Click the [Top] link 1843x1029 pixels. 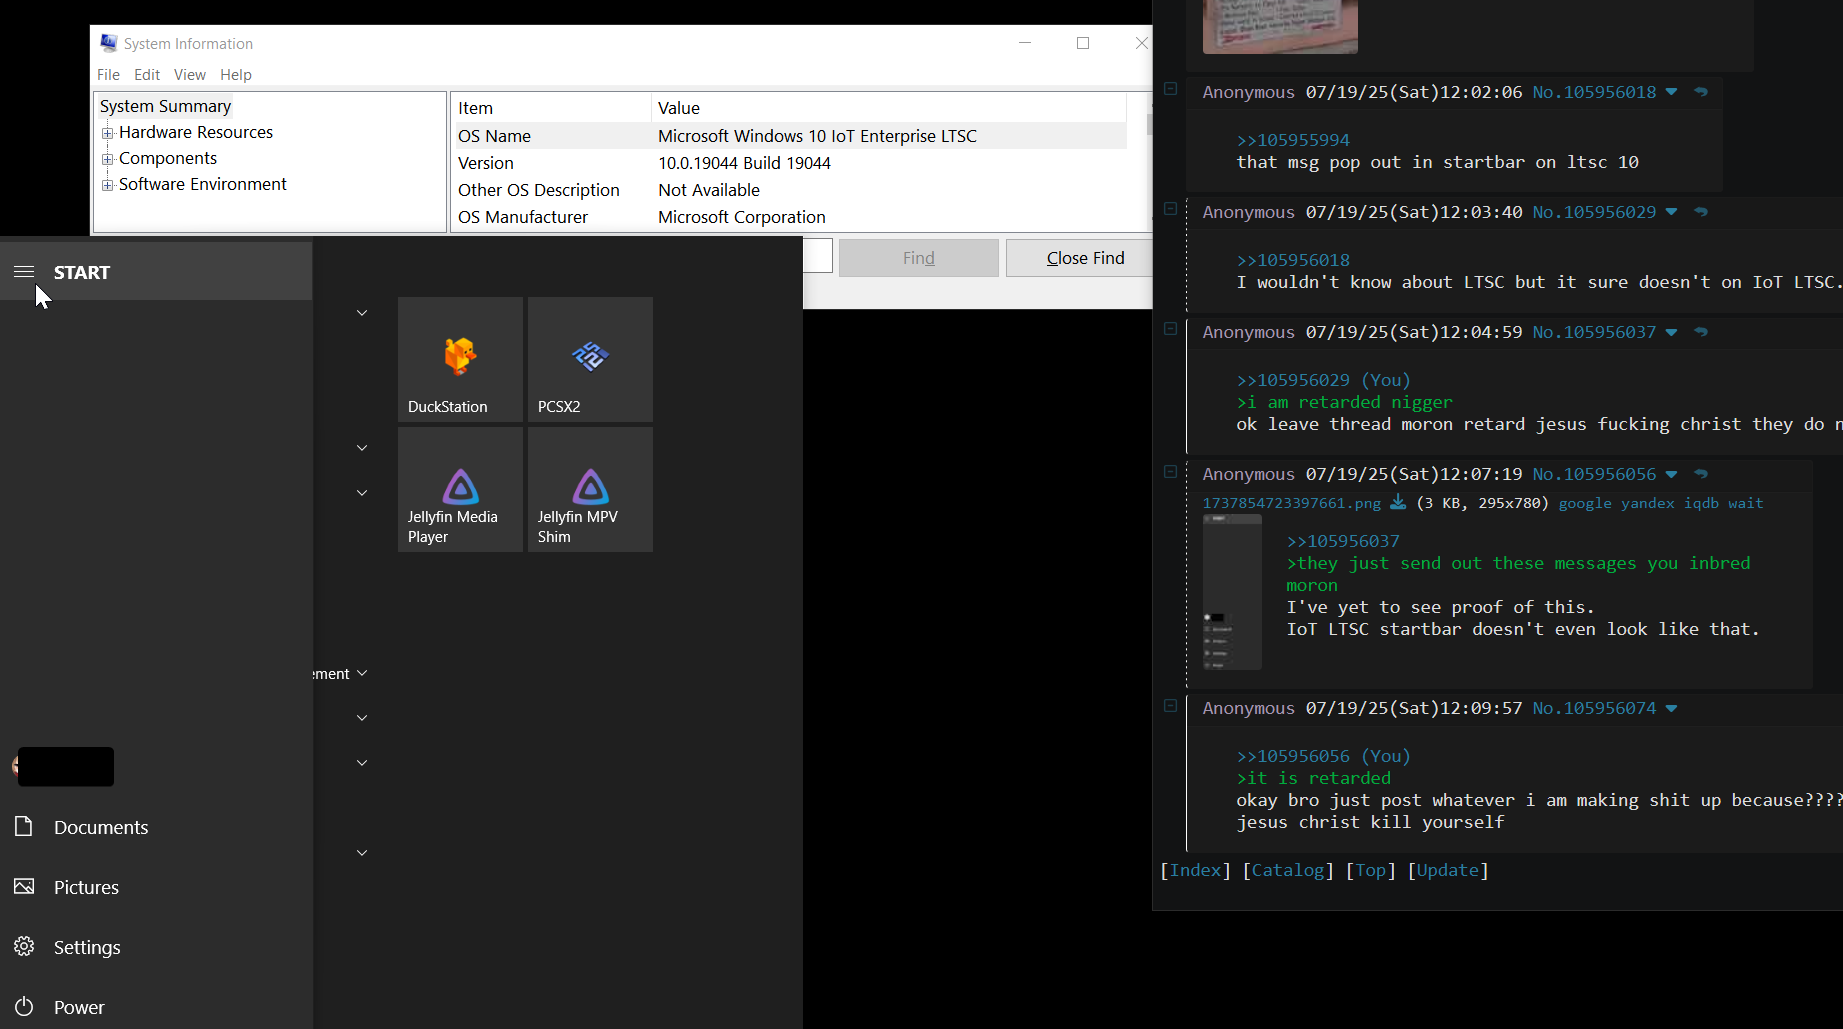point(1371,870)
